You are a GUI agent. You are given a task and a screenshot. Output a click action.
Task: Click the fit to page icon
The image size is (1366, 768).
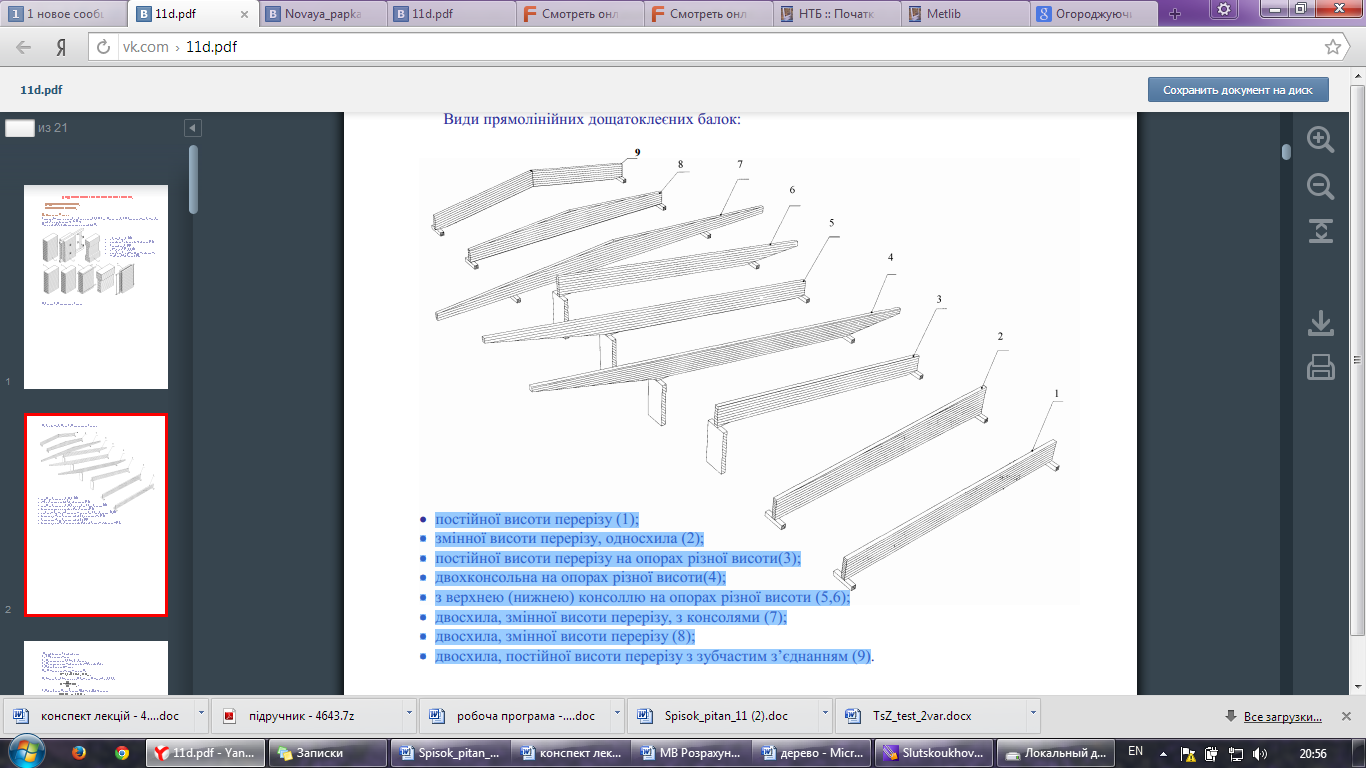point(1320,231)
